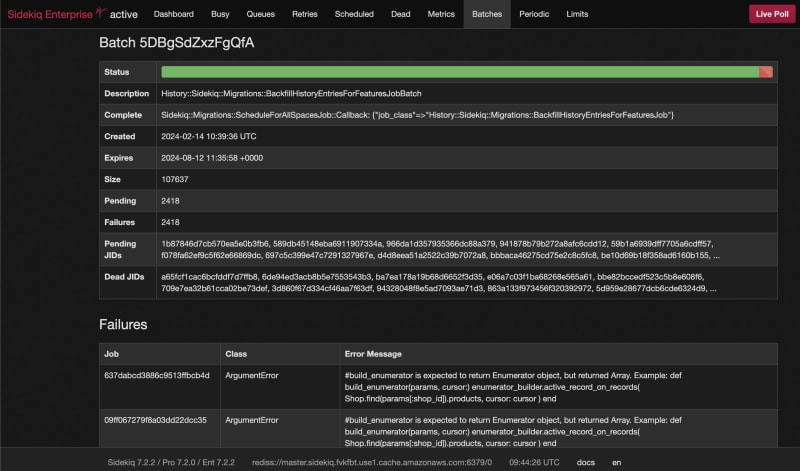
Task: Click the Failures row label in the batch table
Action: [119, 222]
